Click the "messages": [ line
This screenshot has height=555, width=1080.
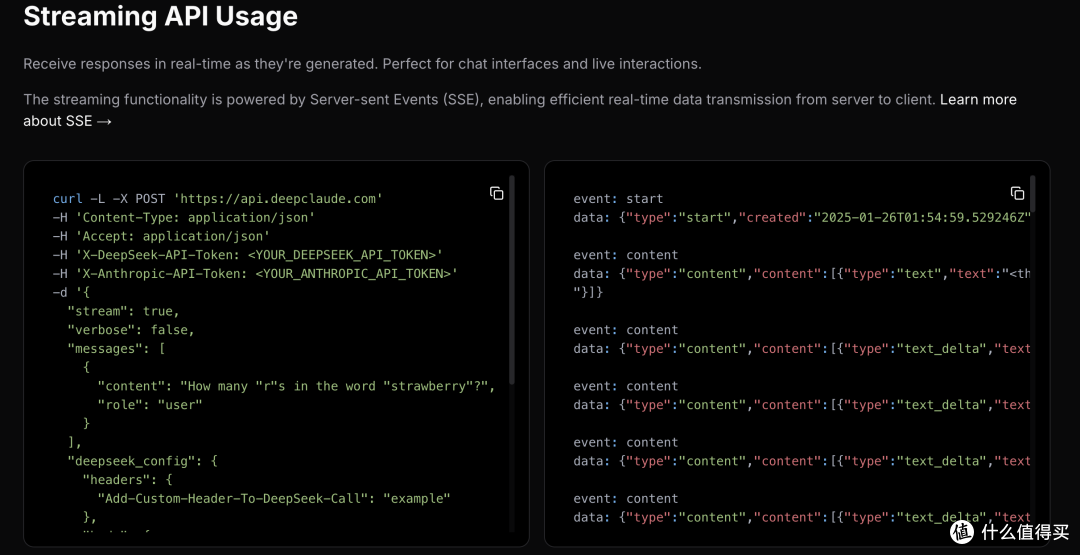coord(116,348)
